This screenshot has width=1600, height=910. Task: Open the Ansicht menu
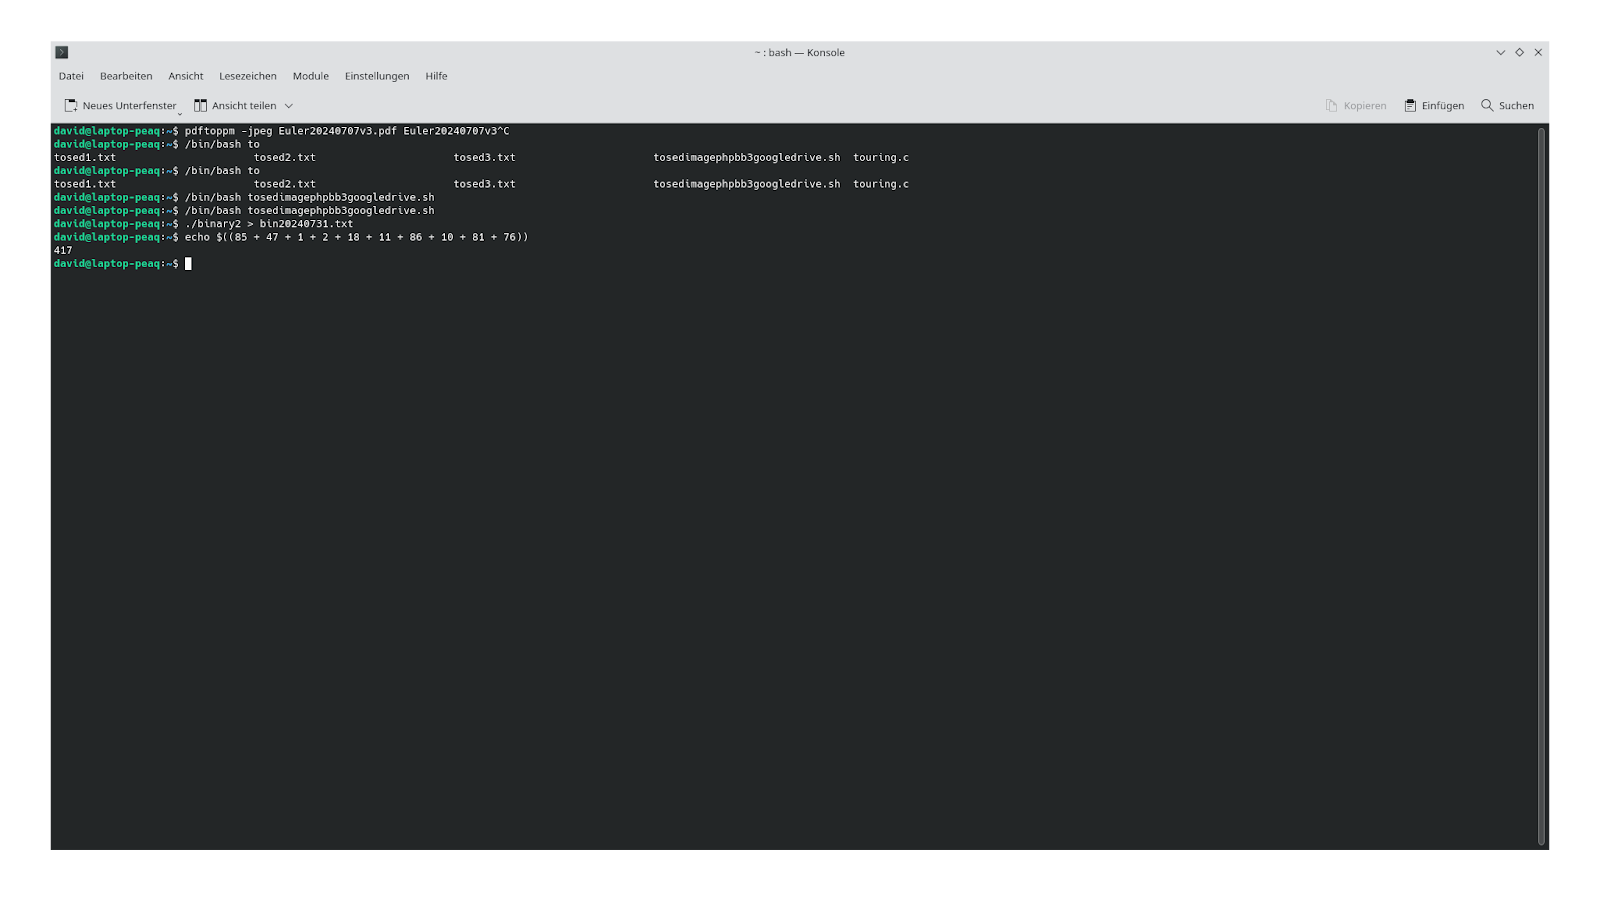coord(186,76)
